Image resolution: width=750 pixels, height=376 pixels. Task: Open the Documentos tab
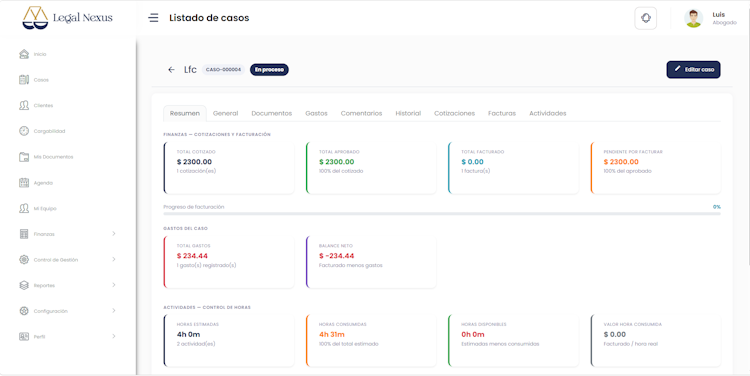tap(272, 113)
